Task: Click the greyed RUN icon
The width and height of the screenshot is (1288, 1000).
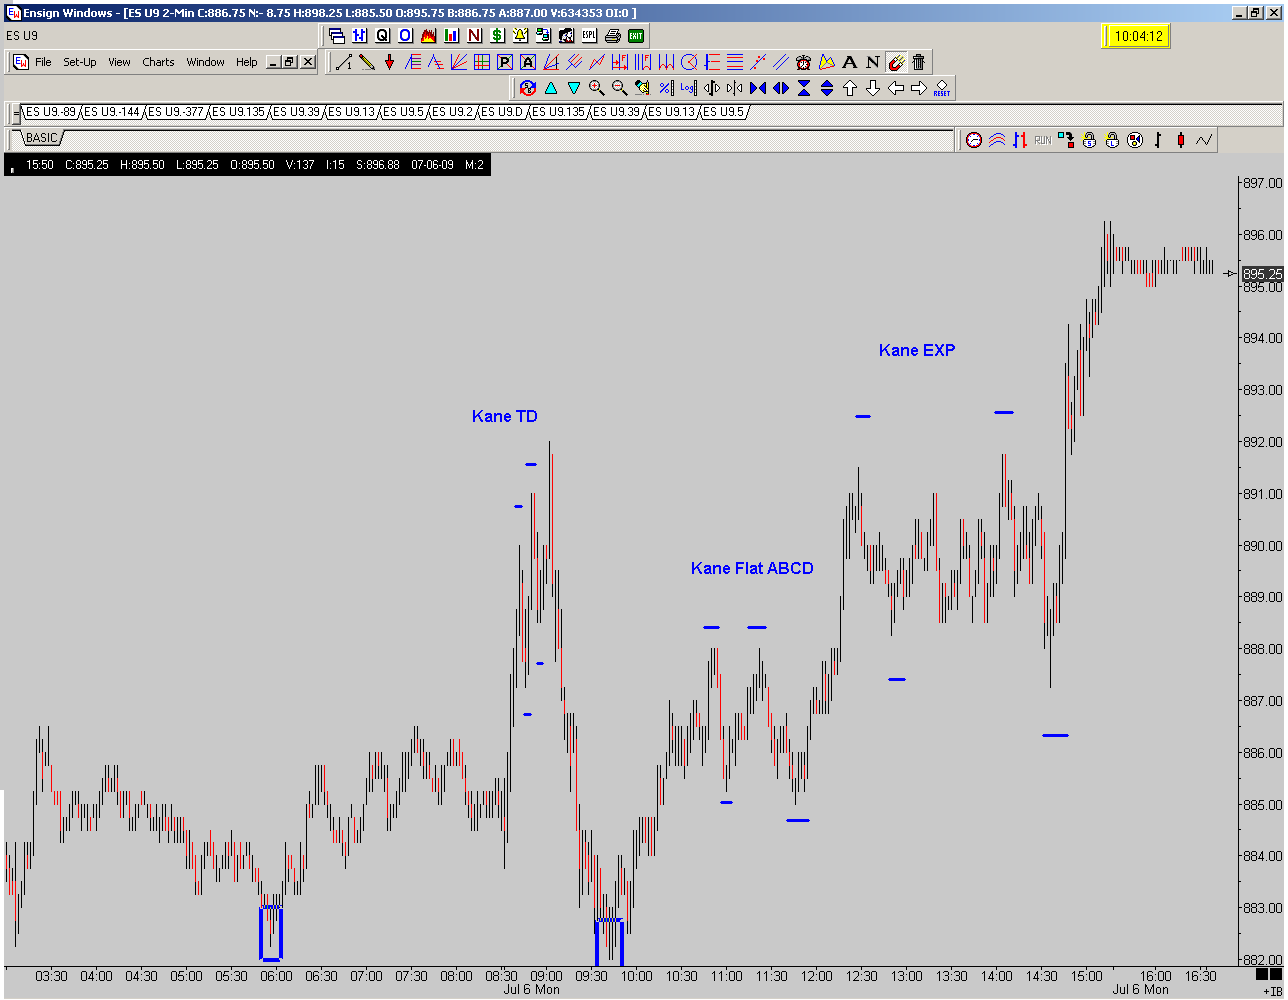Action: coord(1043,140)
